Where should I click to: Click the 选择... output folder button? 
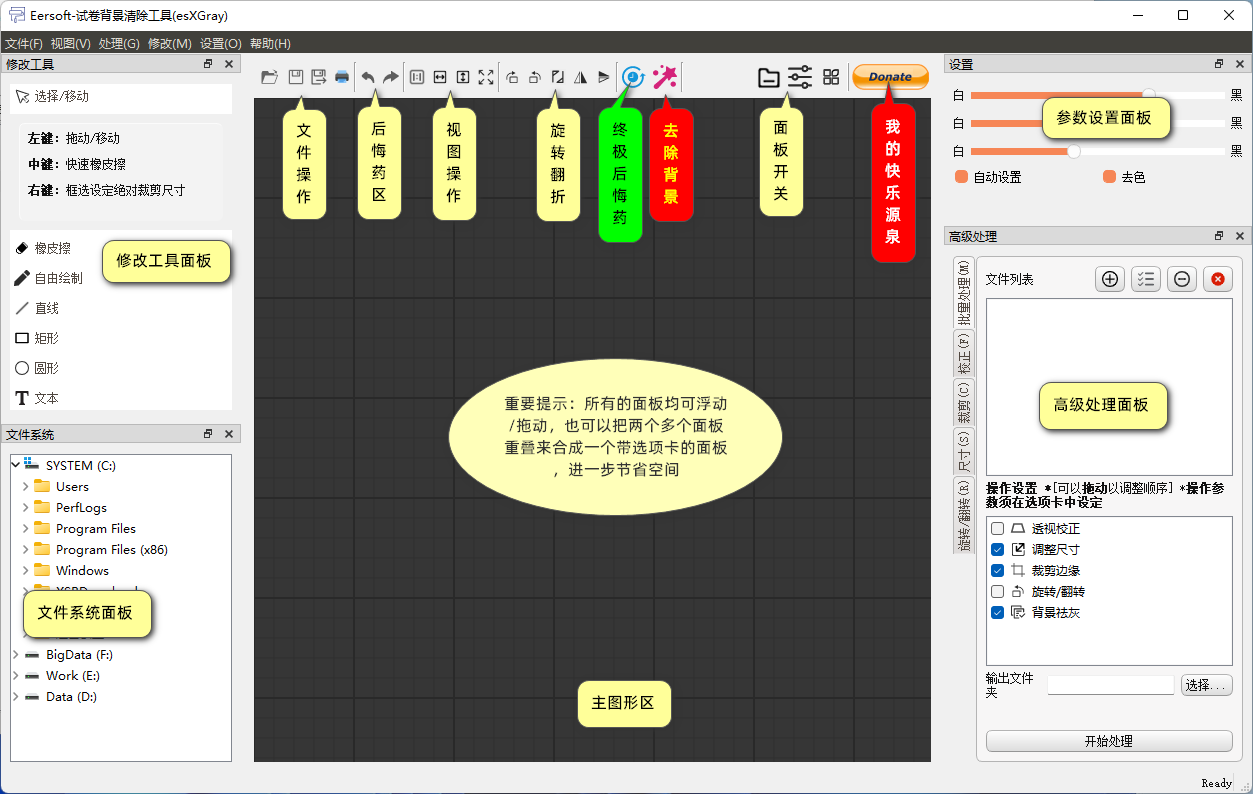click(x=1206, y=685)
